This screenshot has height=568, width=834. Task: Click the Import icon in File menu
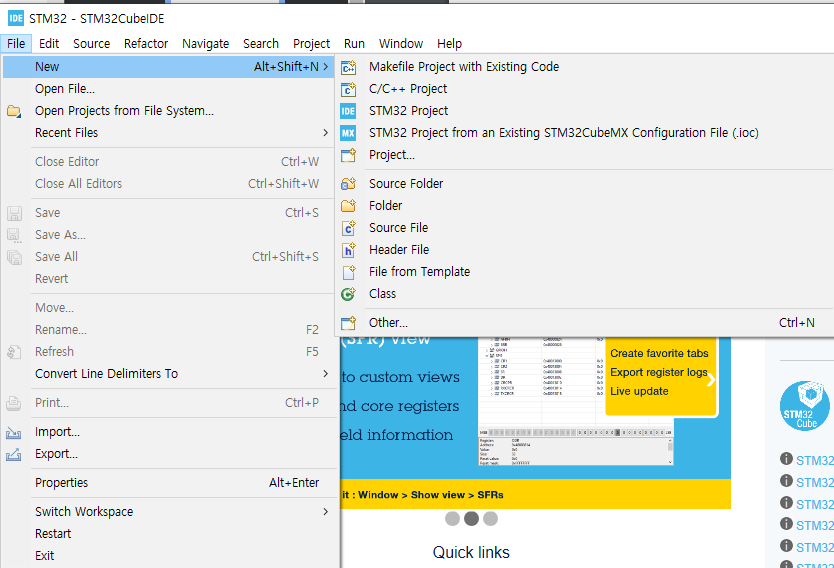click(14, 432)
